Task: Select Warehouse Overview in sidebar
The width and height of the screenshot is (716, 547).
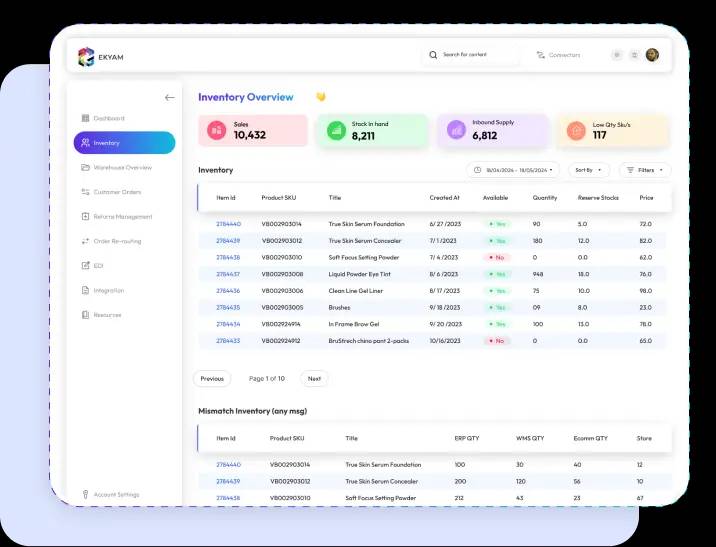Action: (123, 168)
